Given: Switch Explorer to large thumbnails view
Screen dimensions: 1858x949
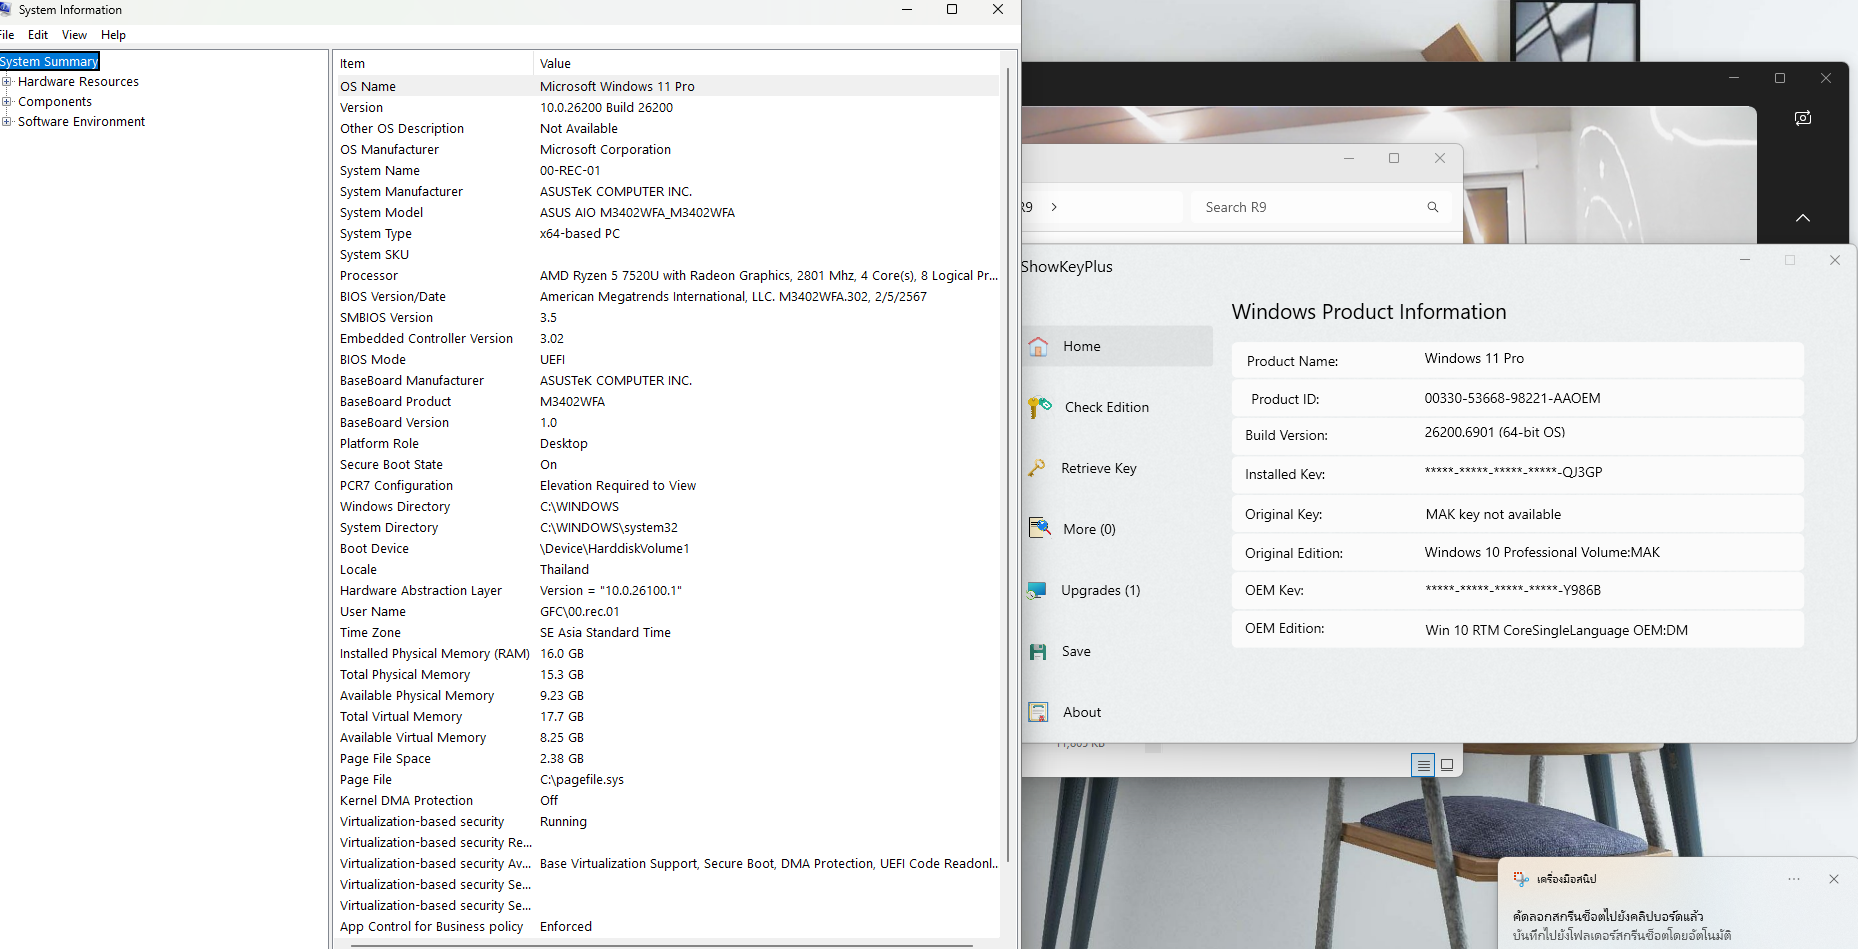Looking at the screenshot, I should point(1447,765).
